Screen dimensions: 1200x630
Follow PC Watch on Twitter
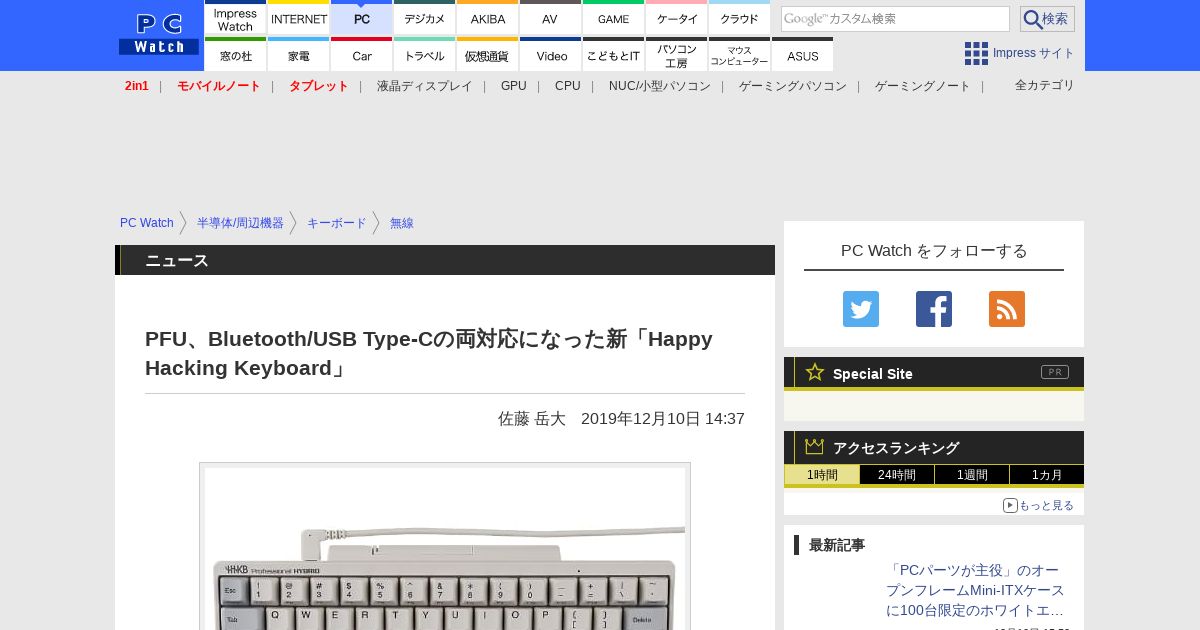pyautogui.click(x=861, y=309)
